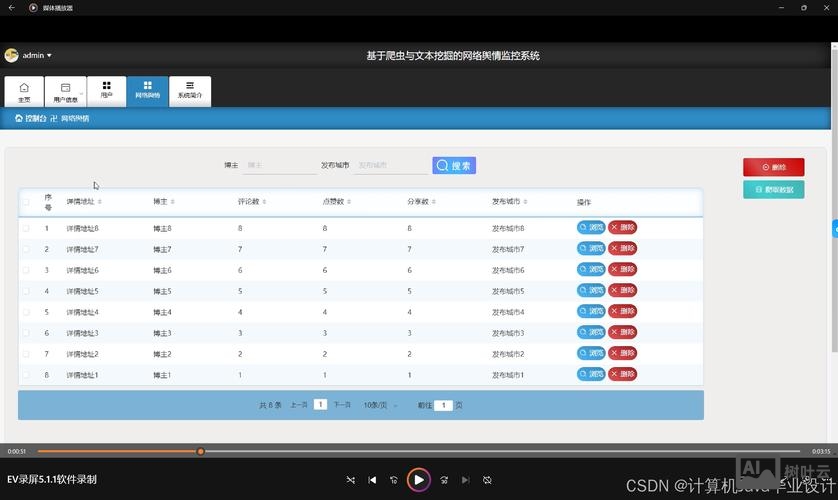Click the 上一页 previous page link

(x=299, y=405)
